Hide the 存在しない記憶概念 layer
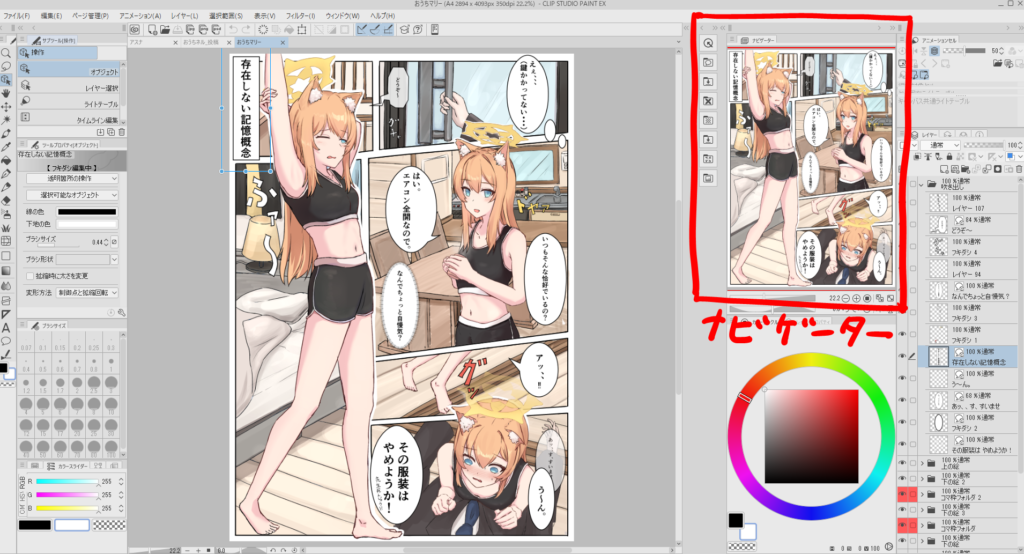 (903, 357)
